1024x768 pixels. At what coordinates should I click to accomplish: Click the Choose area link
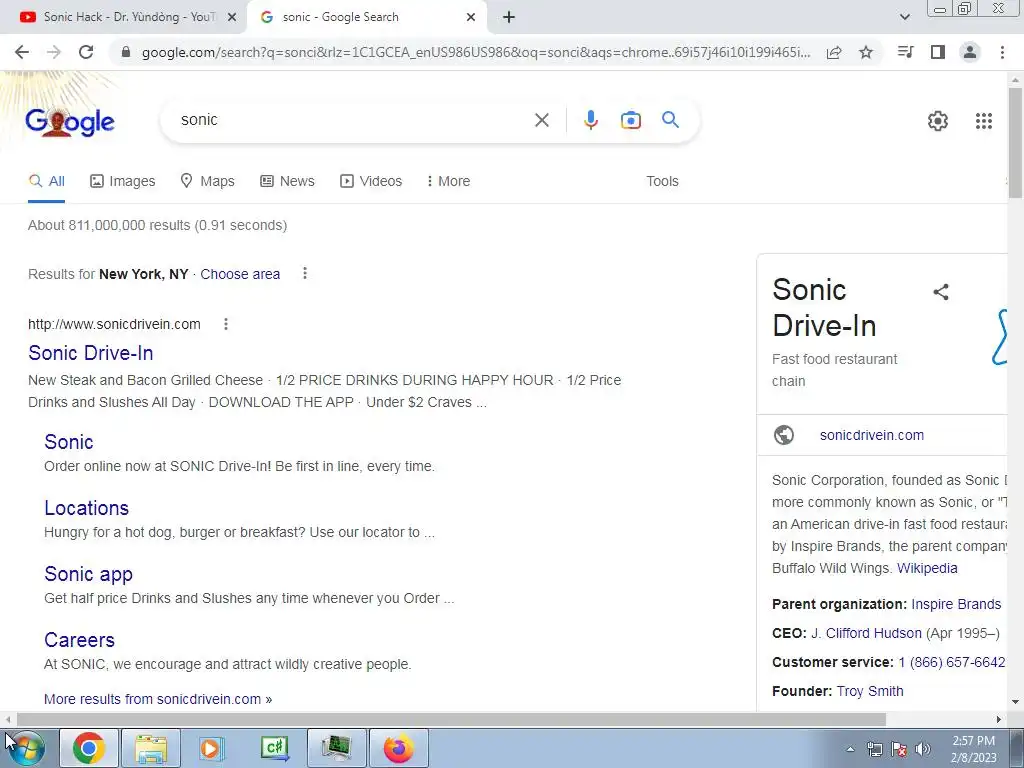240,274
